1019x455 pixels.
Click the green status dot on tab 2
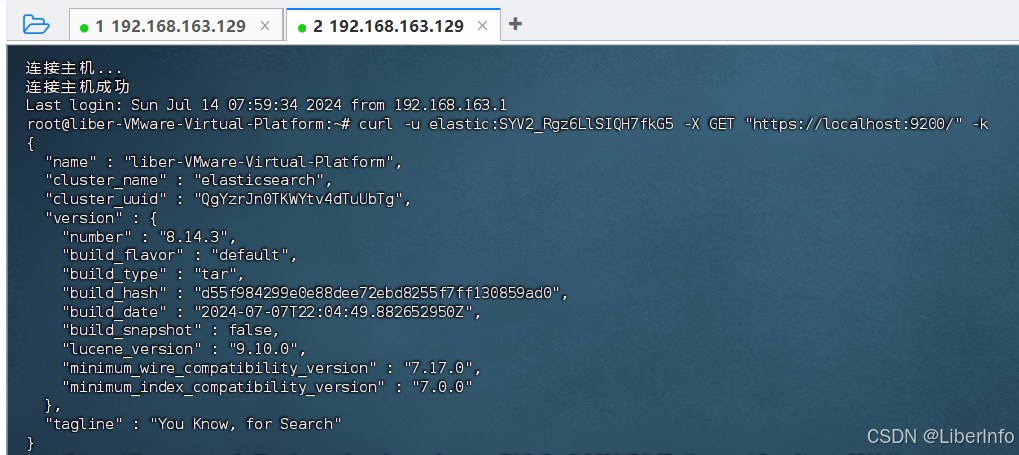[302, 27]
